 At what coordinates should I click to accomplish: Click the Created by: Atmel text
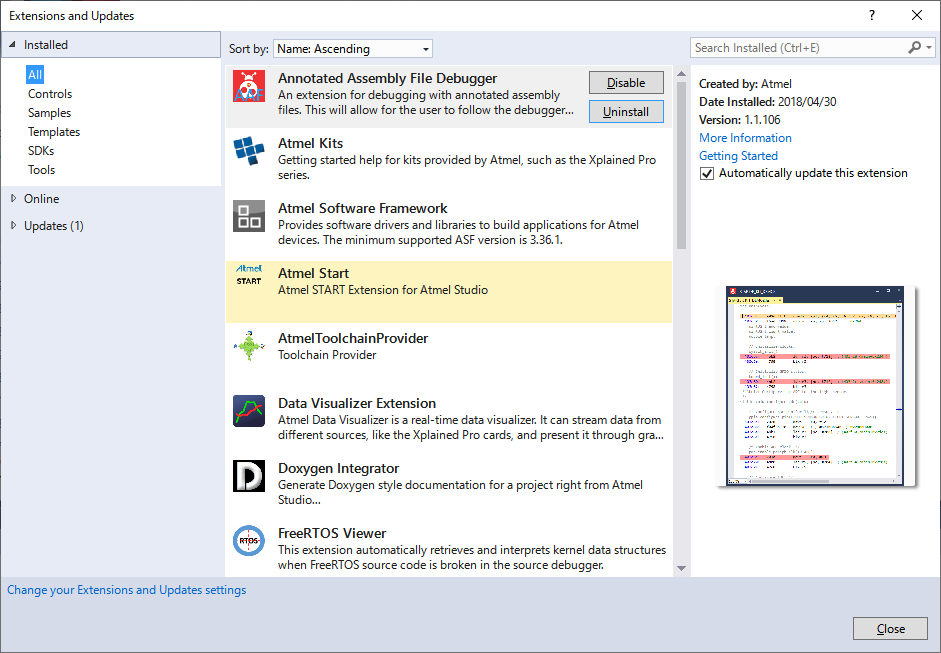745,83
